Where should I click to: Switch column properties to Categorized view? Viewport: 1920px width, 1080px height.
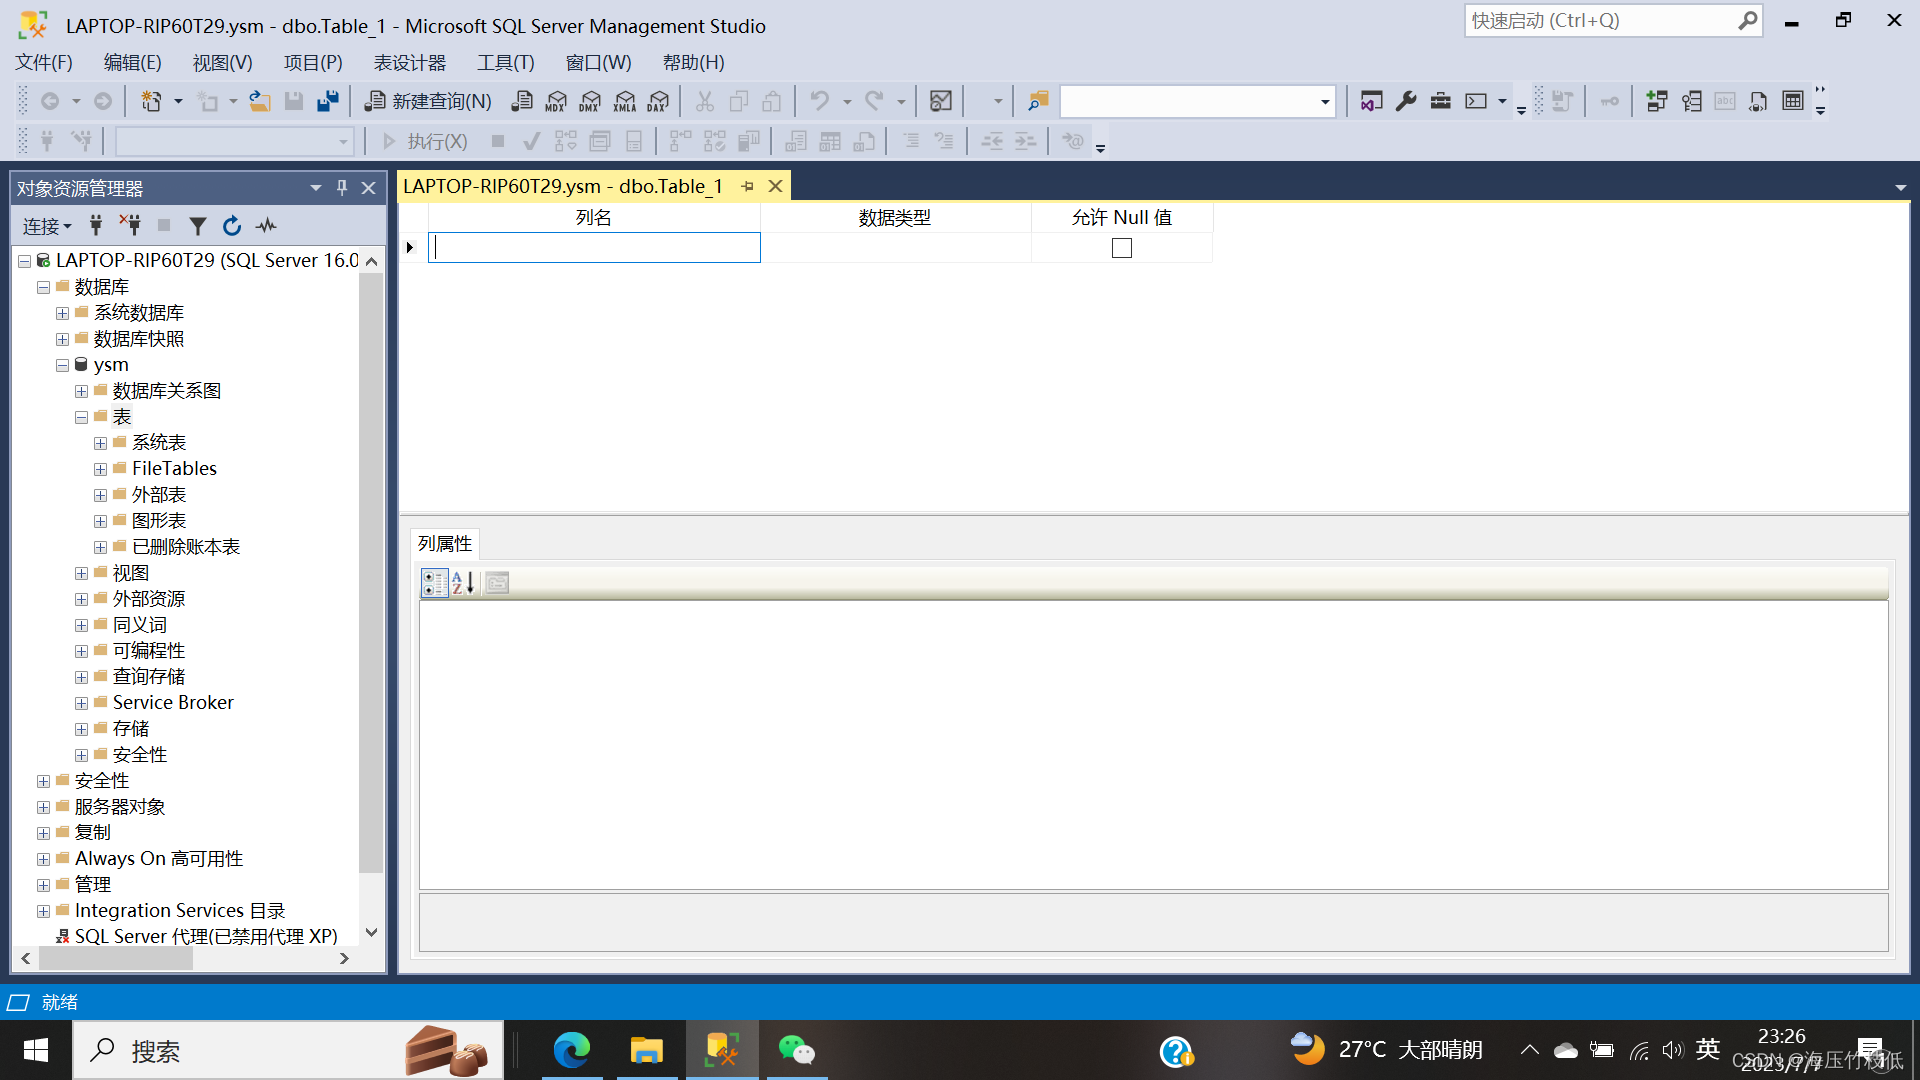435,583
